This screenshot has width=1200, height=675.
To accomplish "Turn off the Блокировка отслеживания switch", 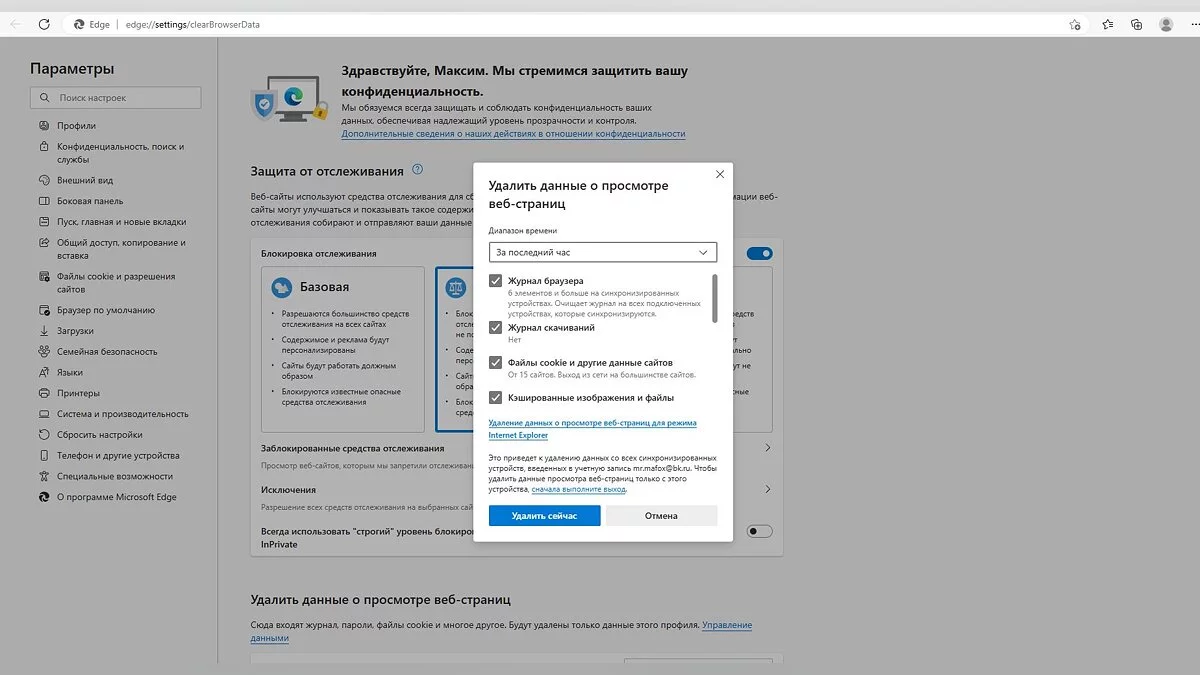I will pos(760,254).
